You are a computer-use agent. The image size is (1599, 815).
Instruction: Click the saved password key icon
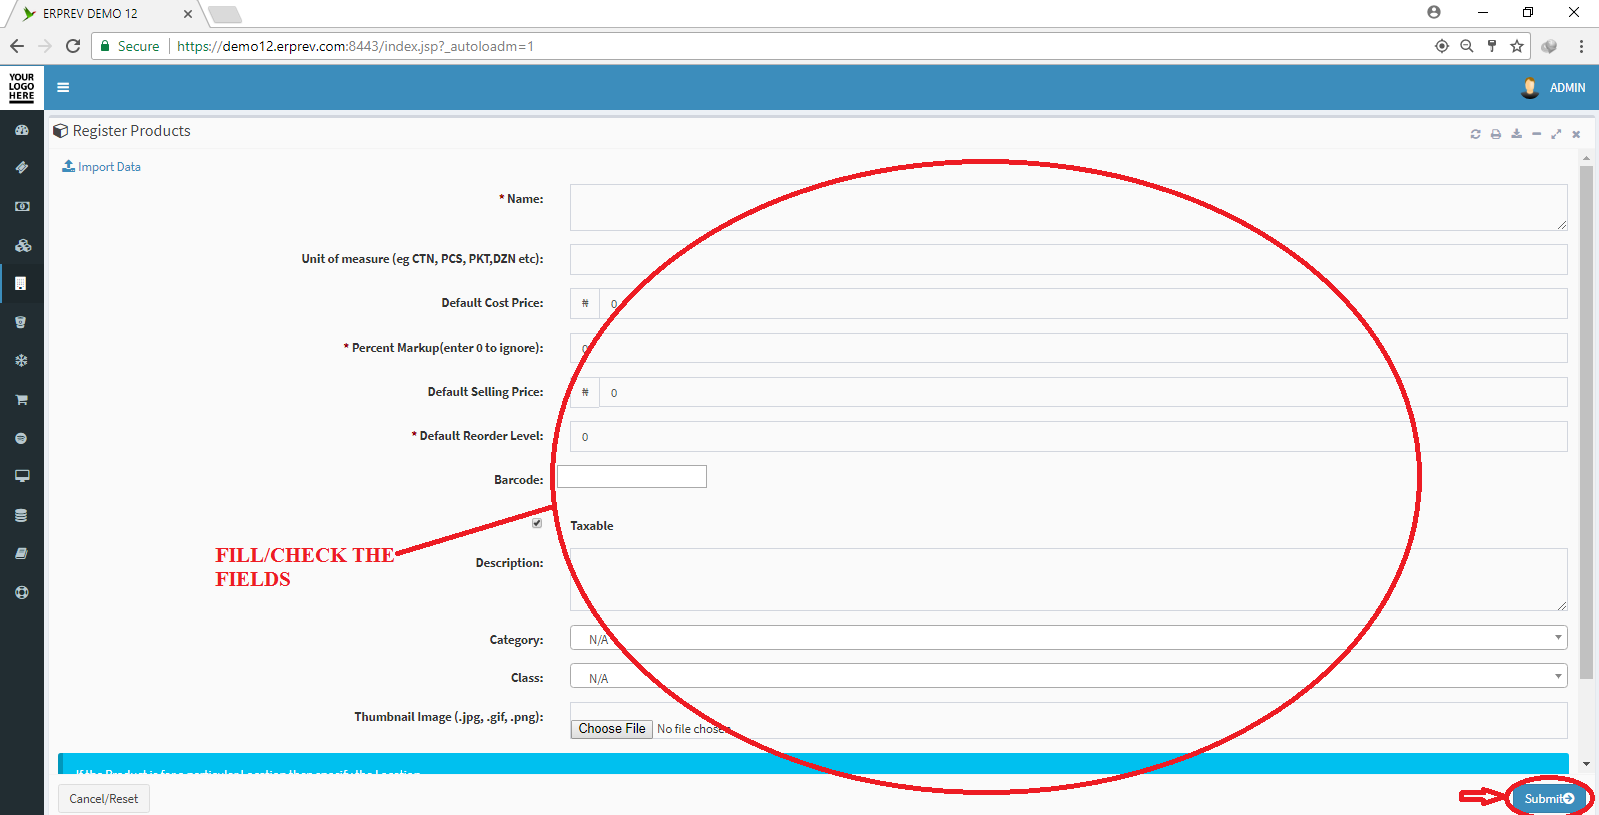pyautogui.click(x=1492, y=46)
